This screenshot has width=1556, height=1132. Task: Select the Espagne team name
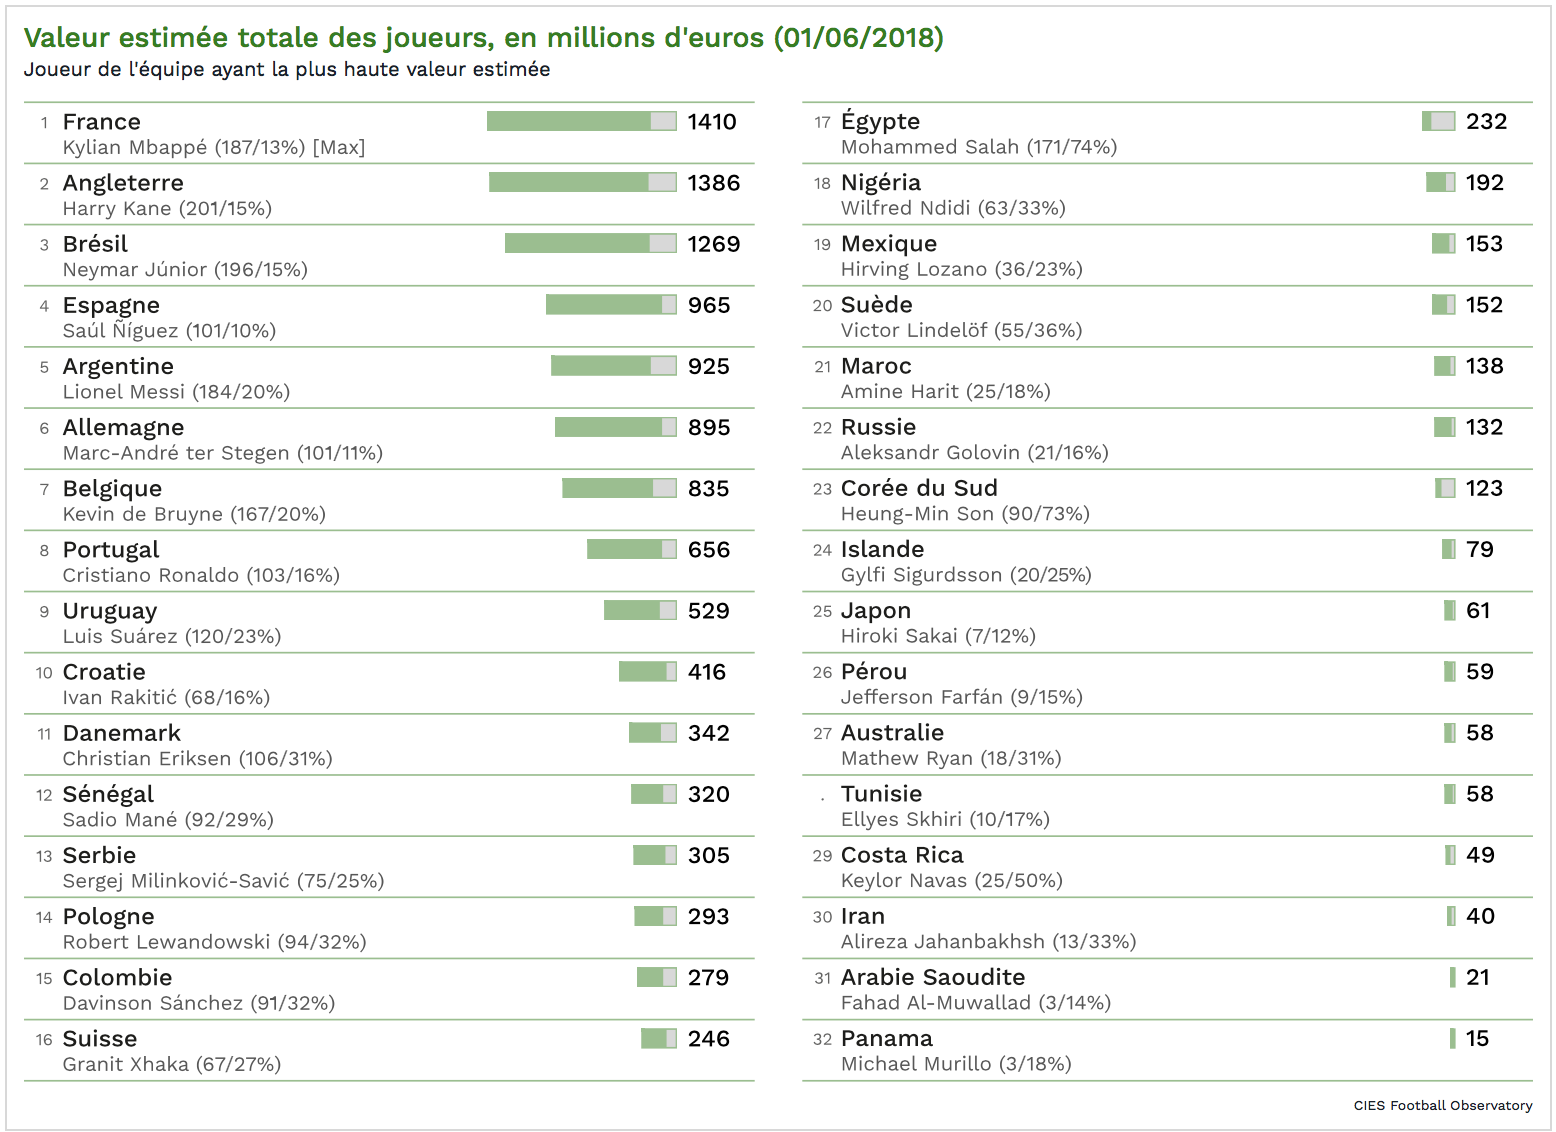click(111, 305)
